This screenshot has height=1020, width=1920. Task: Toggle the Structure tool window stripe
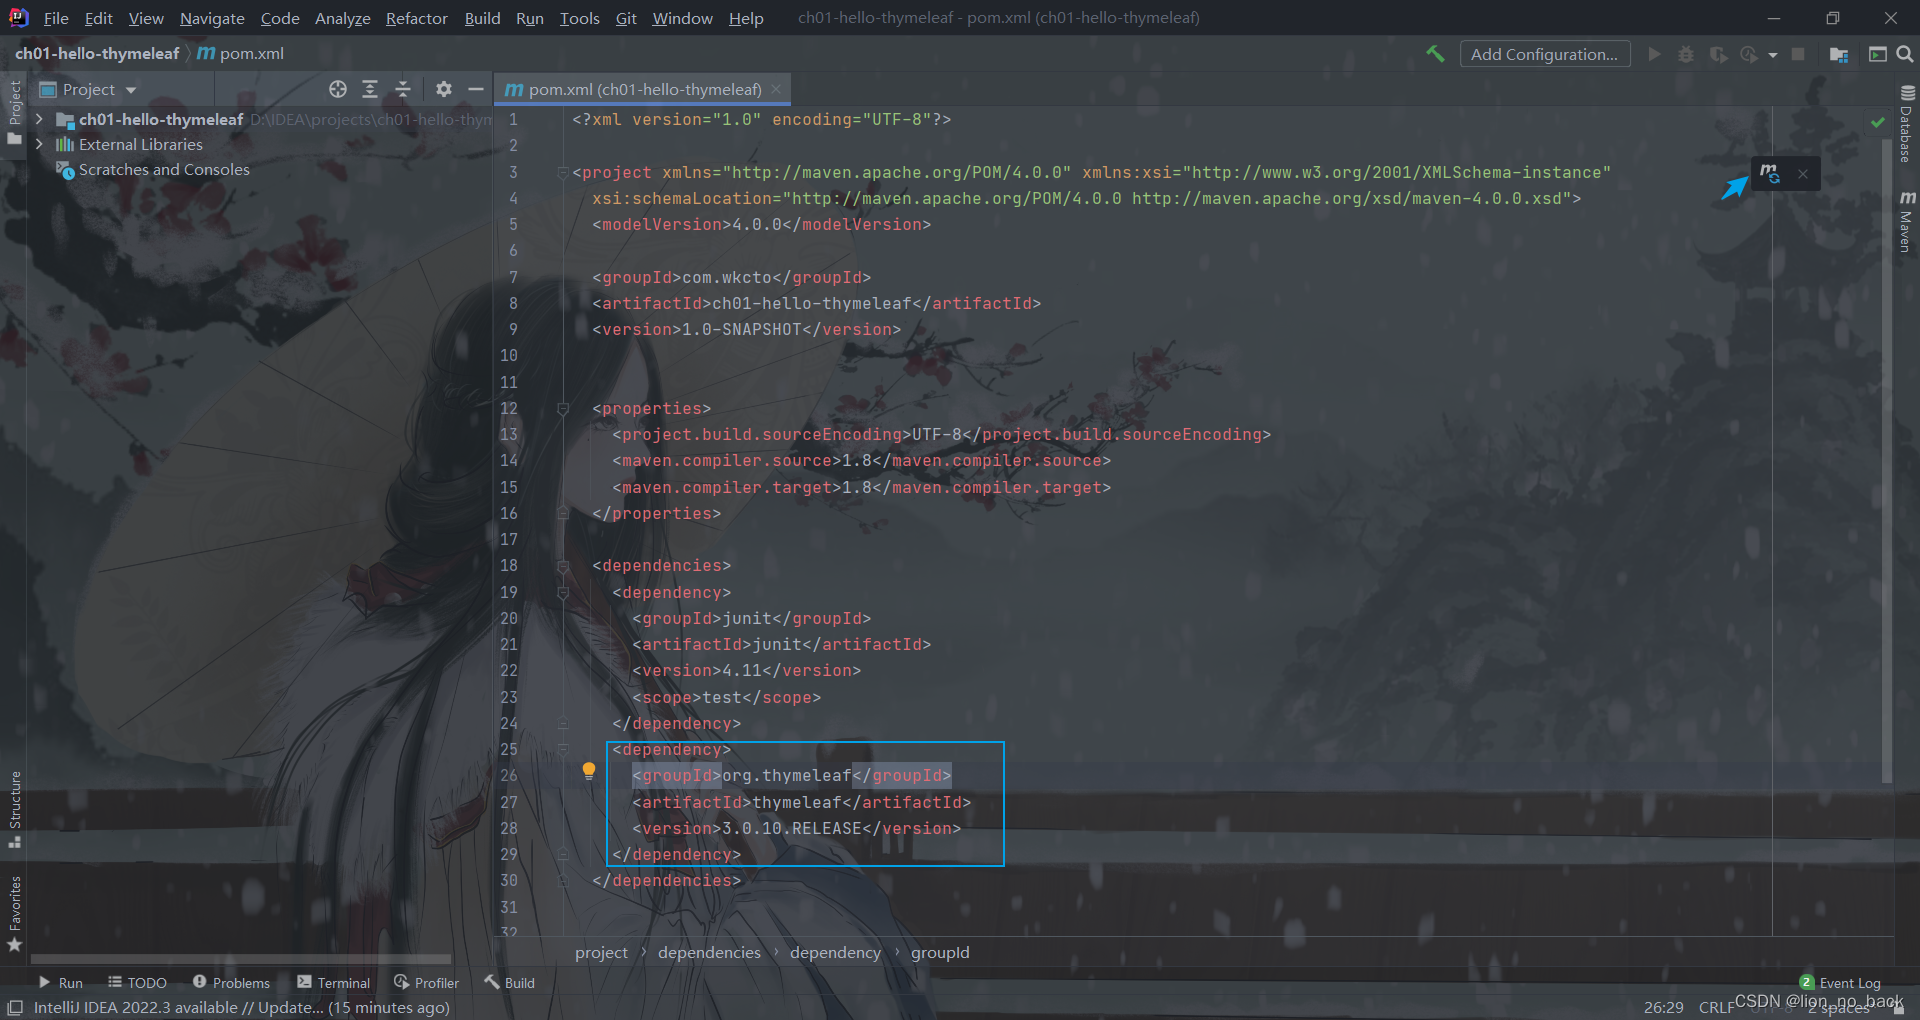[x=14, y=809]
